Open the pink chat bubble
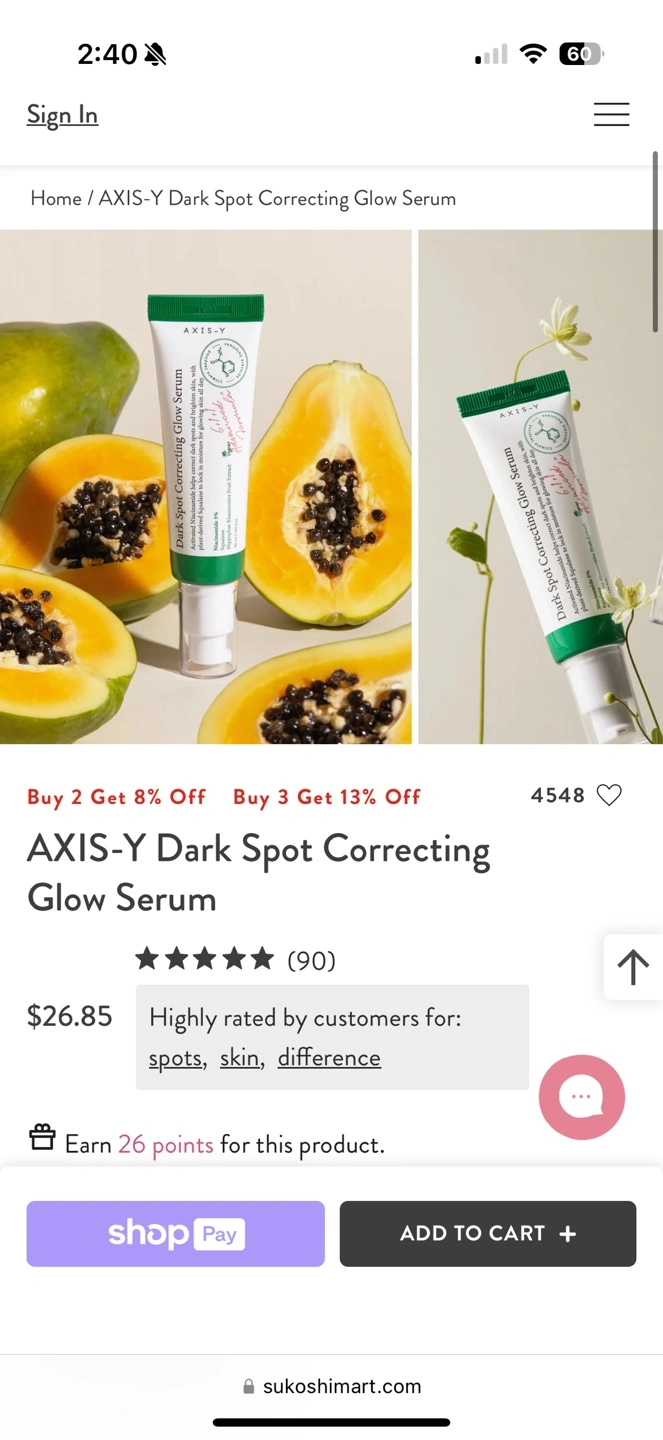This screenshot has height=1440, width=663. click(582, 1097)
